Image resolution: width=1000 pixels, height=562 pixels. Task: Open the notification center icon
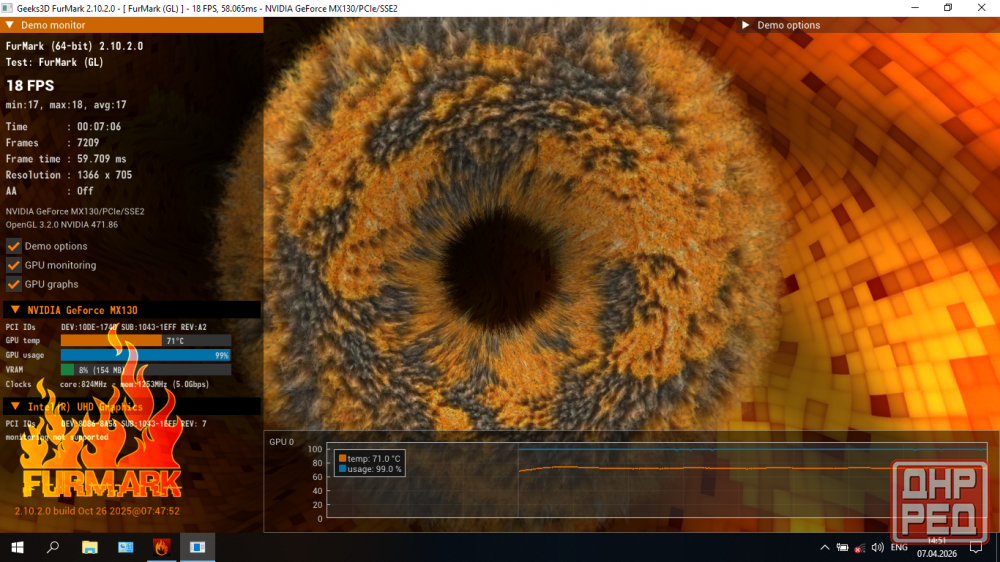[976, 547]
